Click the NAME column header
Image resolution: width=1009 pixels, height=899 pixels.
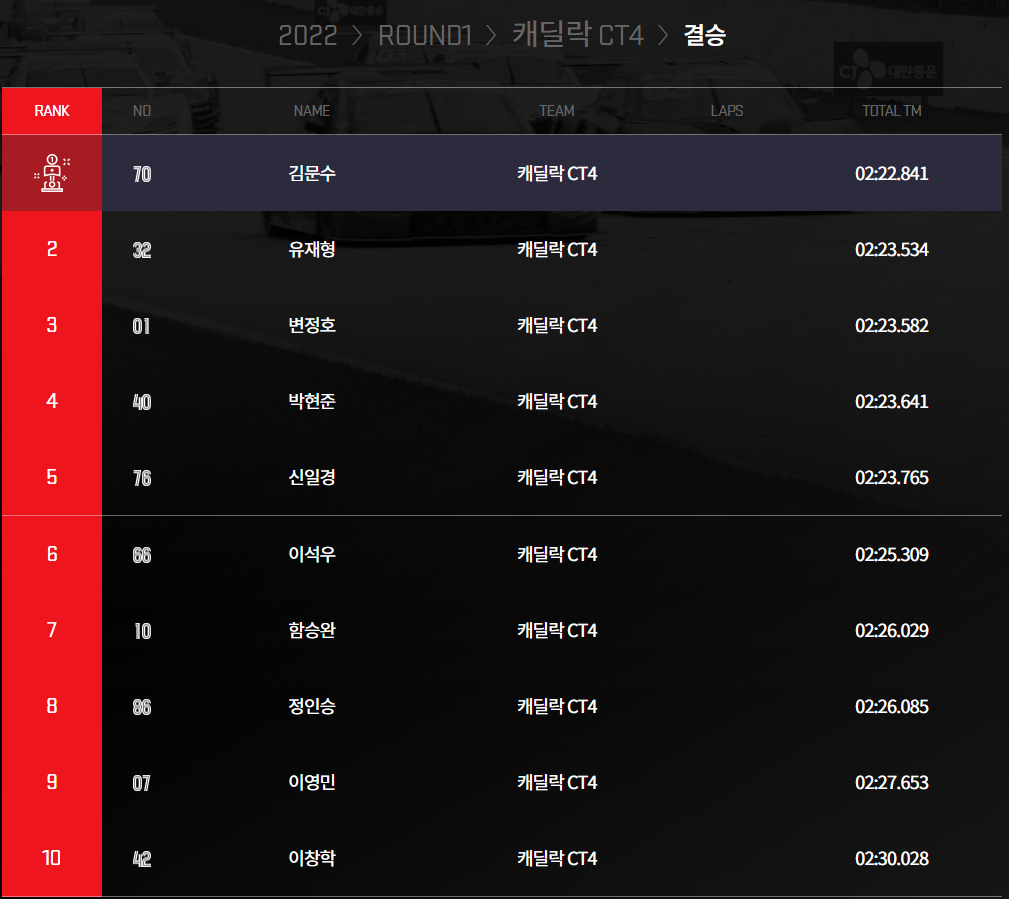pyautogui.click(x=312, y=111)
